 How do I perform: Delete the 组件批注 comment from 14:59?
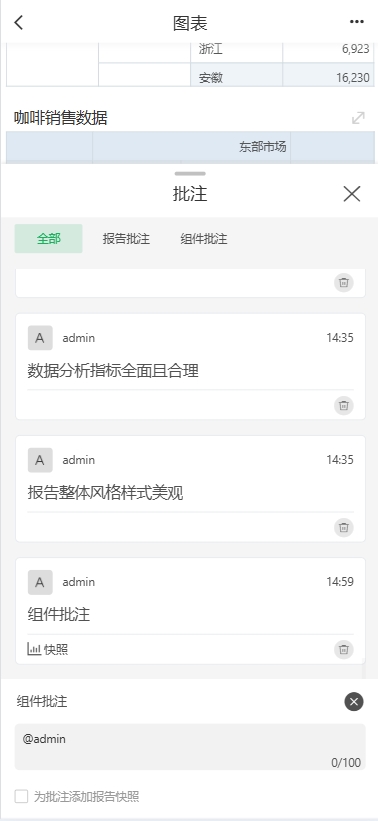[x=344, y=649]
